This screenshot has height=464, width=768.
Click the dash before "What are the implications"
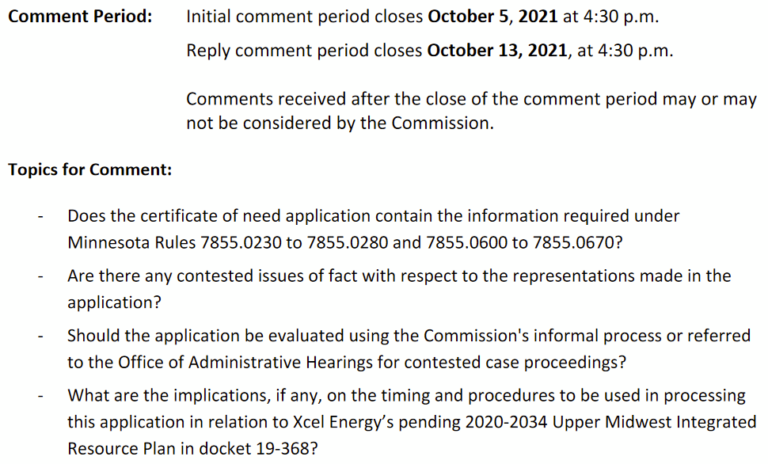pos(39,397)
